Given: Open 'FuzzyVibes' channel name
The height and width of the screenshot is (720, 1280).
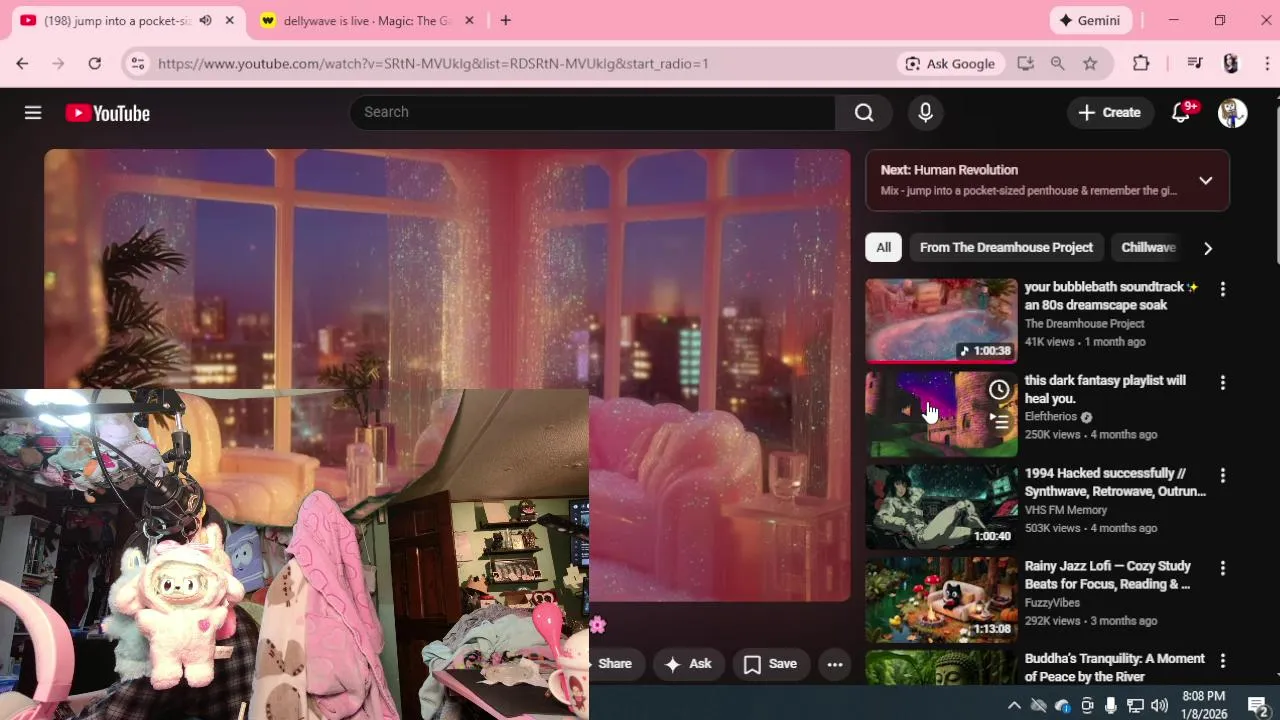Looking at the screenshot, I should coord(1053,603).
